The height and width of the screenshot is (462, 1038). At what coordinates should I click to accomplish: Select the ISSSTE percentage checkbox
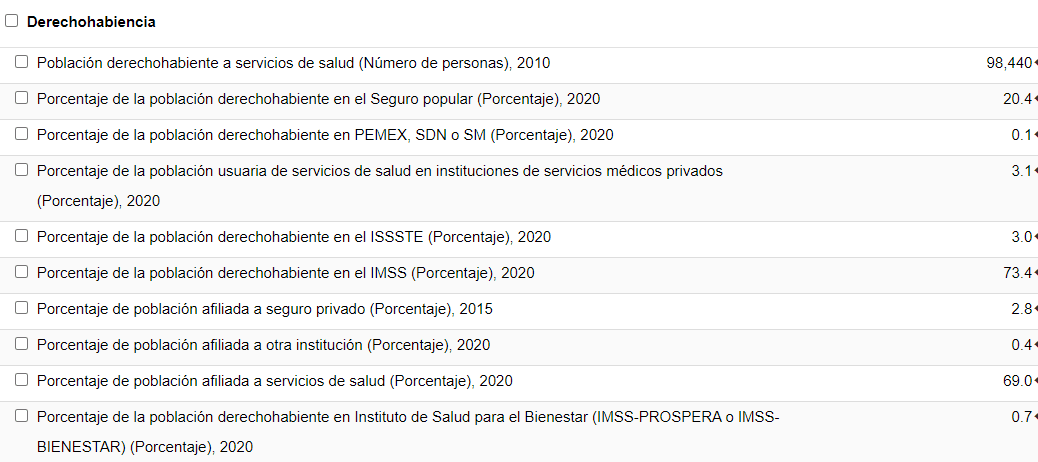22,236
